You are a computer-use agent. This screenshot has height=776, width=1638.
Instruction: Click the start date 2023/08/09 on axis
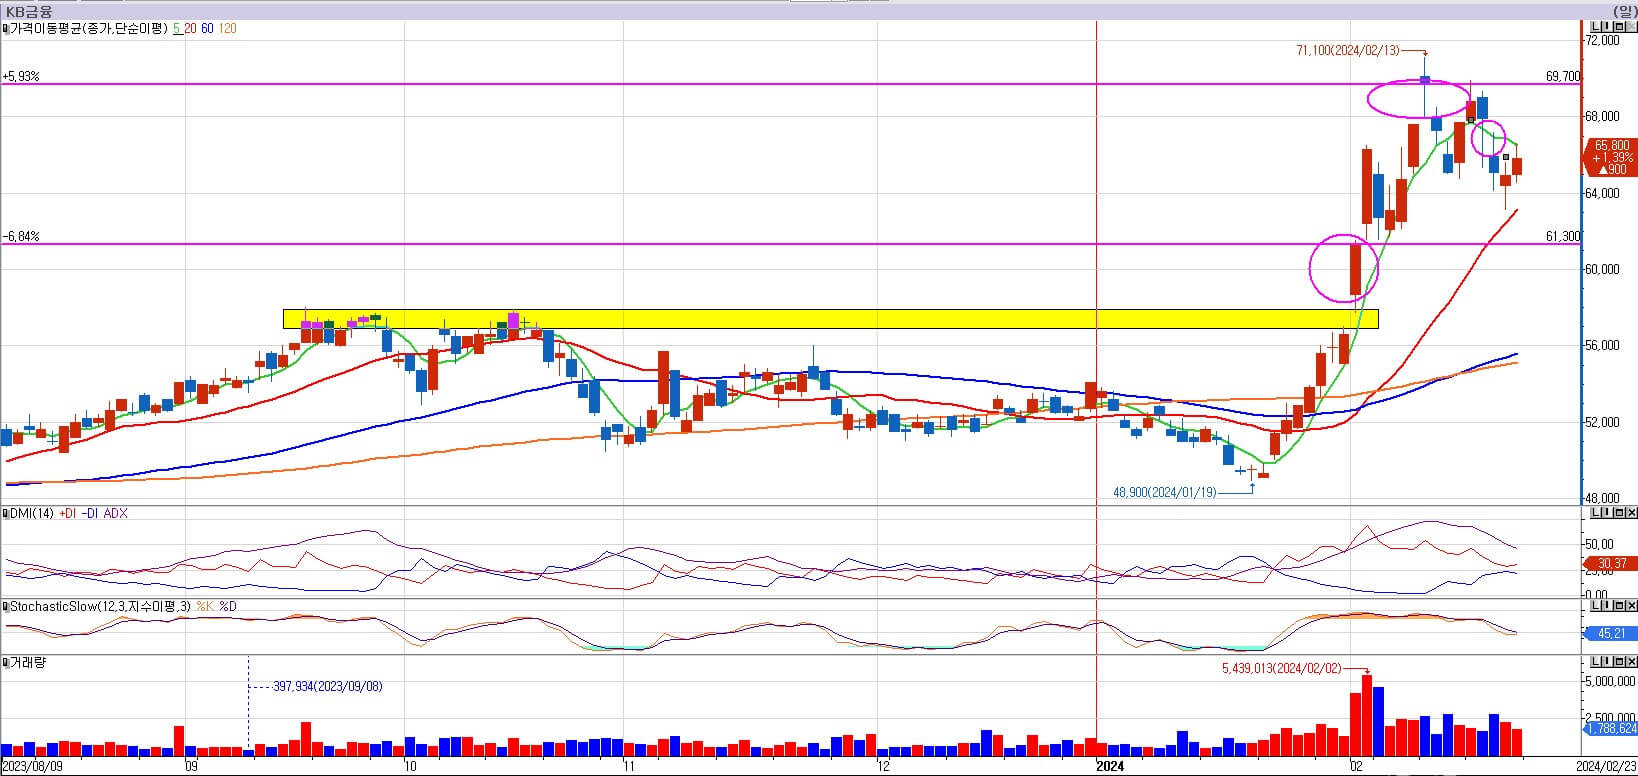point(32,767)
